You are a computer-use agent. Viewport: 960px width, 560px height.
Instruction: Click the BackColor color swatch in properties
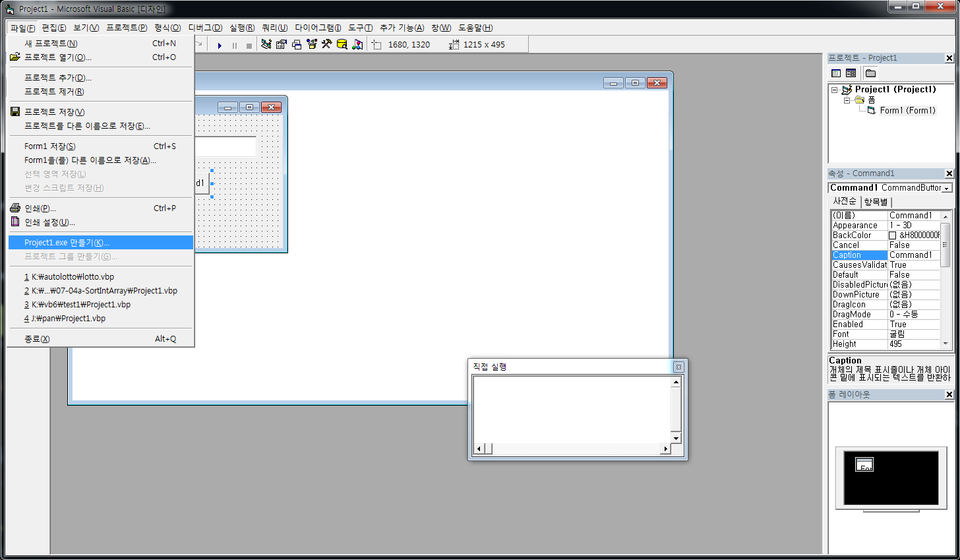click(893, 235)
